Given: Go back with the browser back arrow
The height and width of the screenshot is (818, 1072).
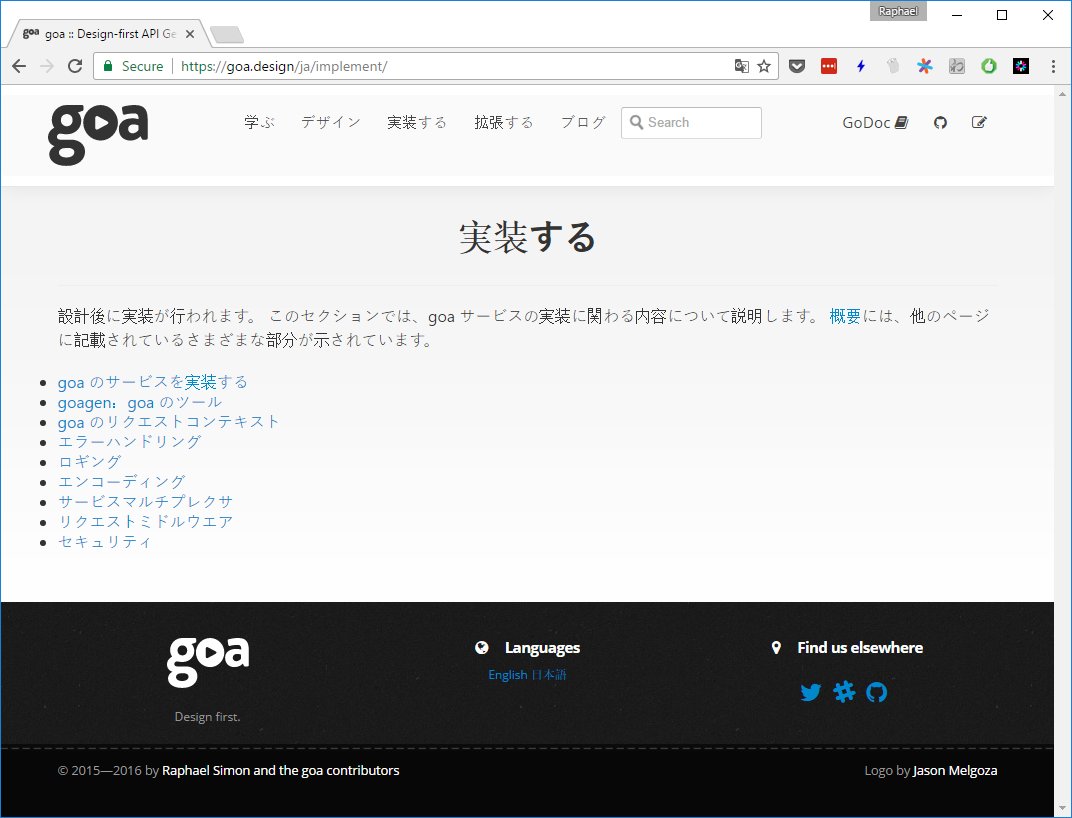Looking at the screenshot, I should point(19,66).
